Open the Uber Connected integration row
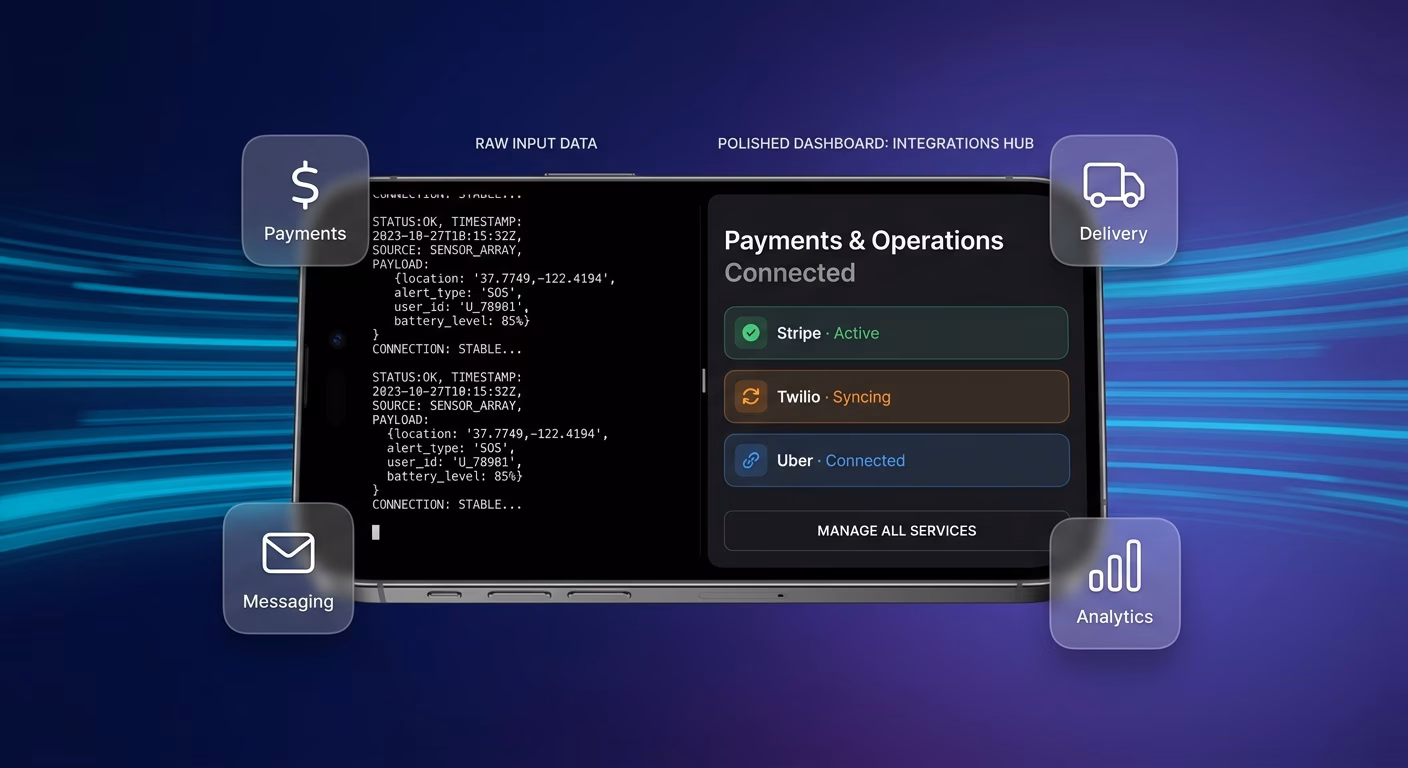Viewport: 1408px width, 768px height. pyautogui.click(x=897, y=460)
